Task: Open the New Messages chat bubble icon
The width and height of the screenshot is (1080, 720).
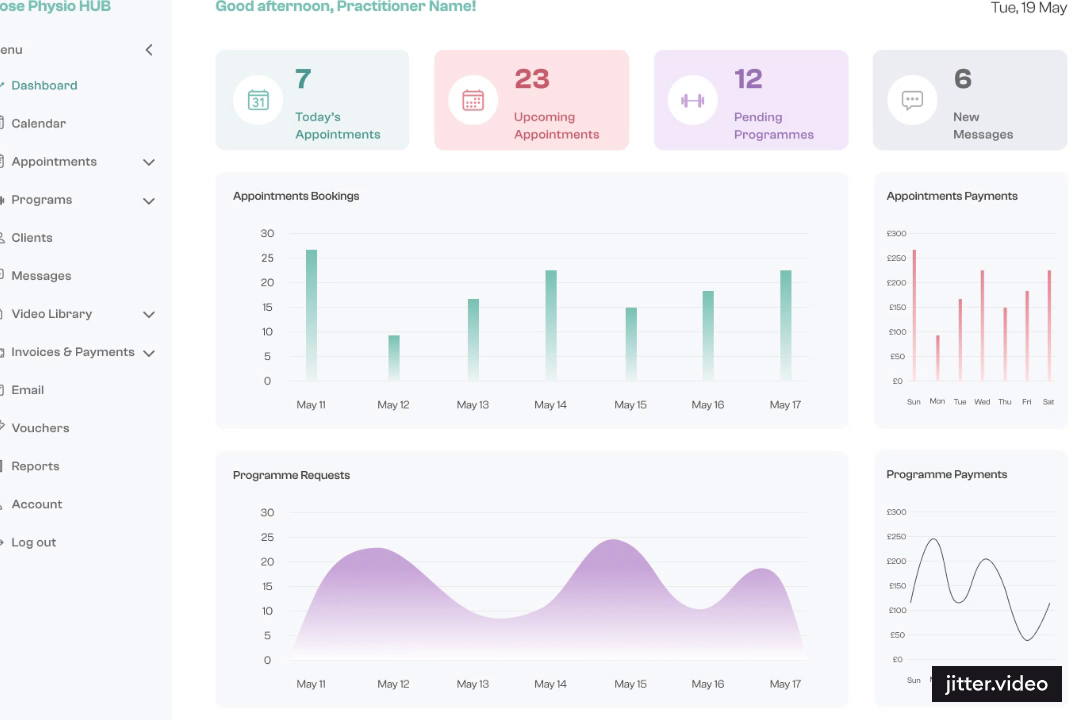Action: pyautogui.click(x=911, y=99)
